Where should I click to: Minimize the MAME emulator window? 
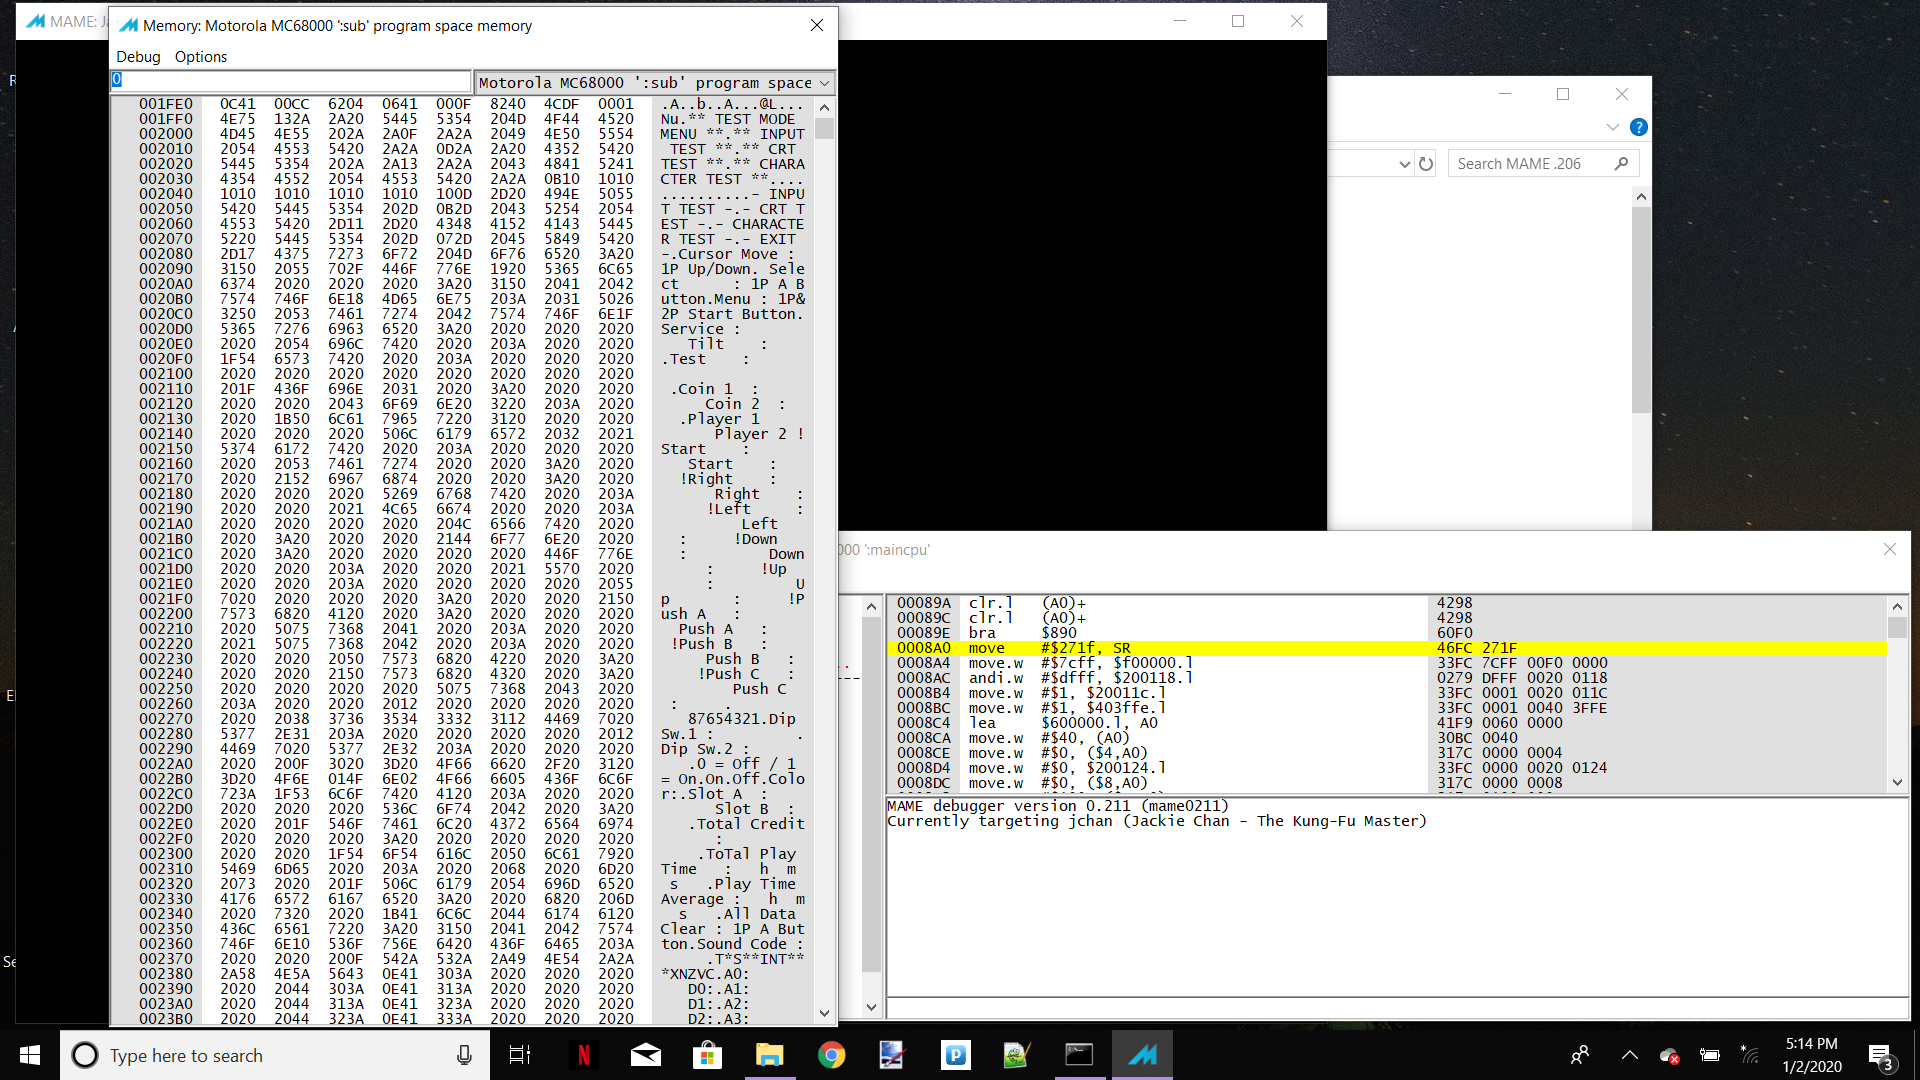tap(1180, 21)
